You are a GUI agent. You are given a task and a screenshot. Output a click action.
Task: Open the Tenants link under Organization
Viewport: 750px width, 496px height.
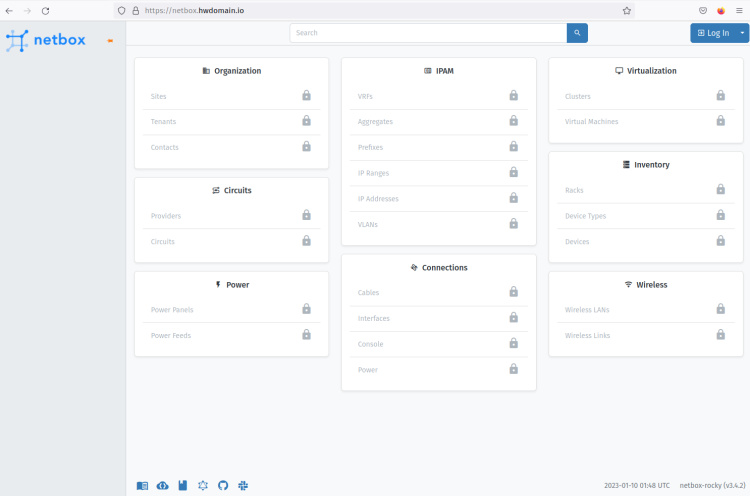[x=163, y=122]
